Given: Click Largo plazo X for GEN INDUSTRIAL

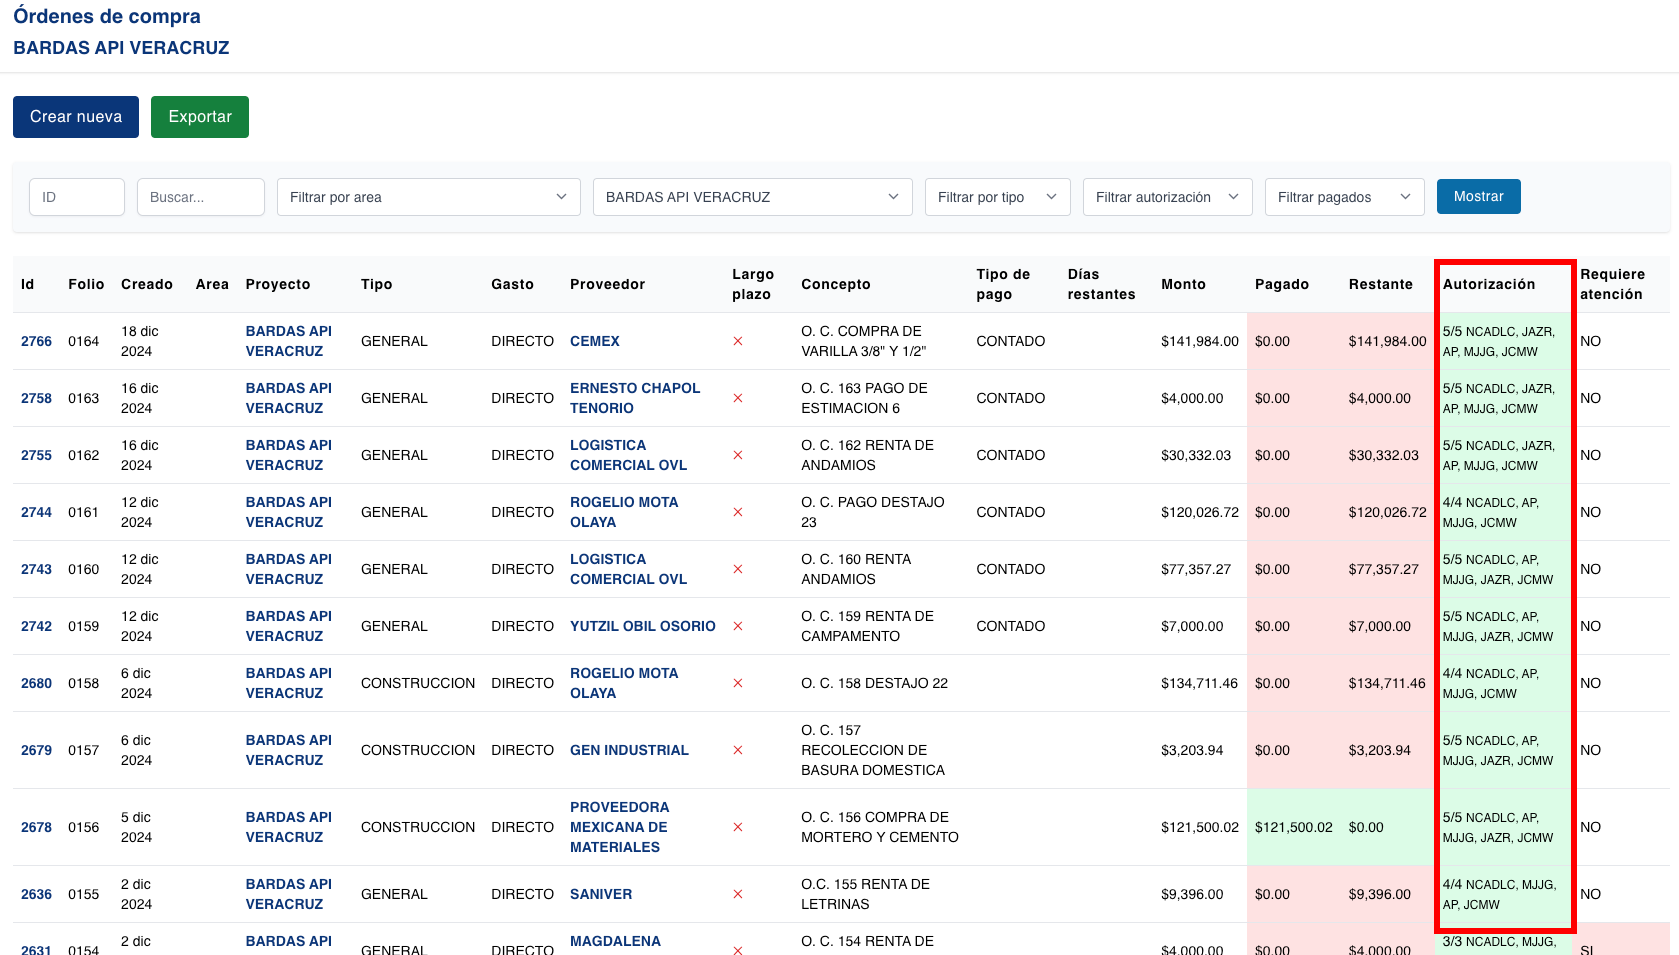Looking at the screenshot, I should 738,750.
